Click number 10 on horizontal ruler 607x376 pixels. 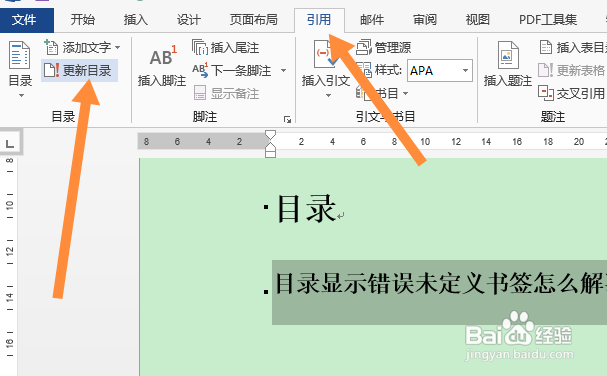pos(425,142)
